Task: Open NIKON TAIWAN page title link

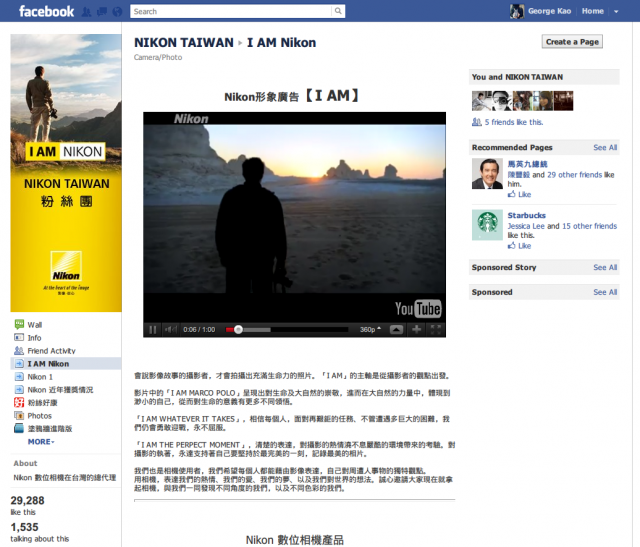Action: (x=184, y=42)
